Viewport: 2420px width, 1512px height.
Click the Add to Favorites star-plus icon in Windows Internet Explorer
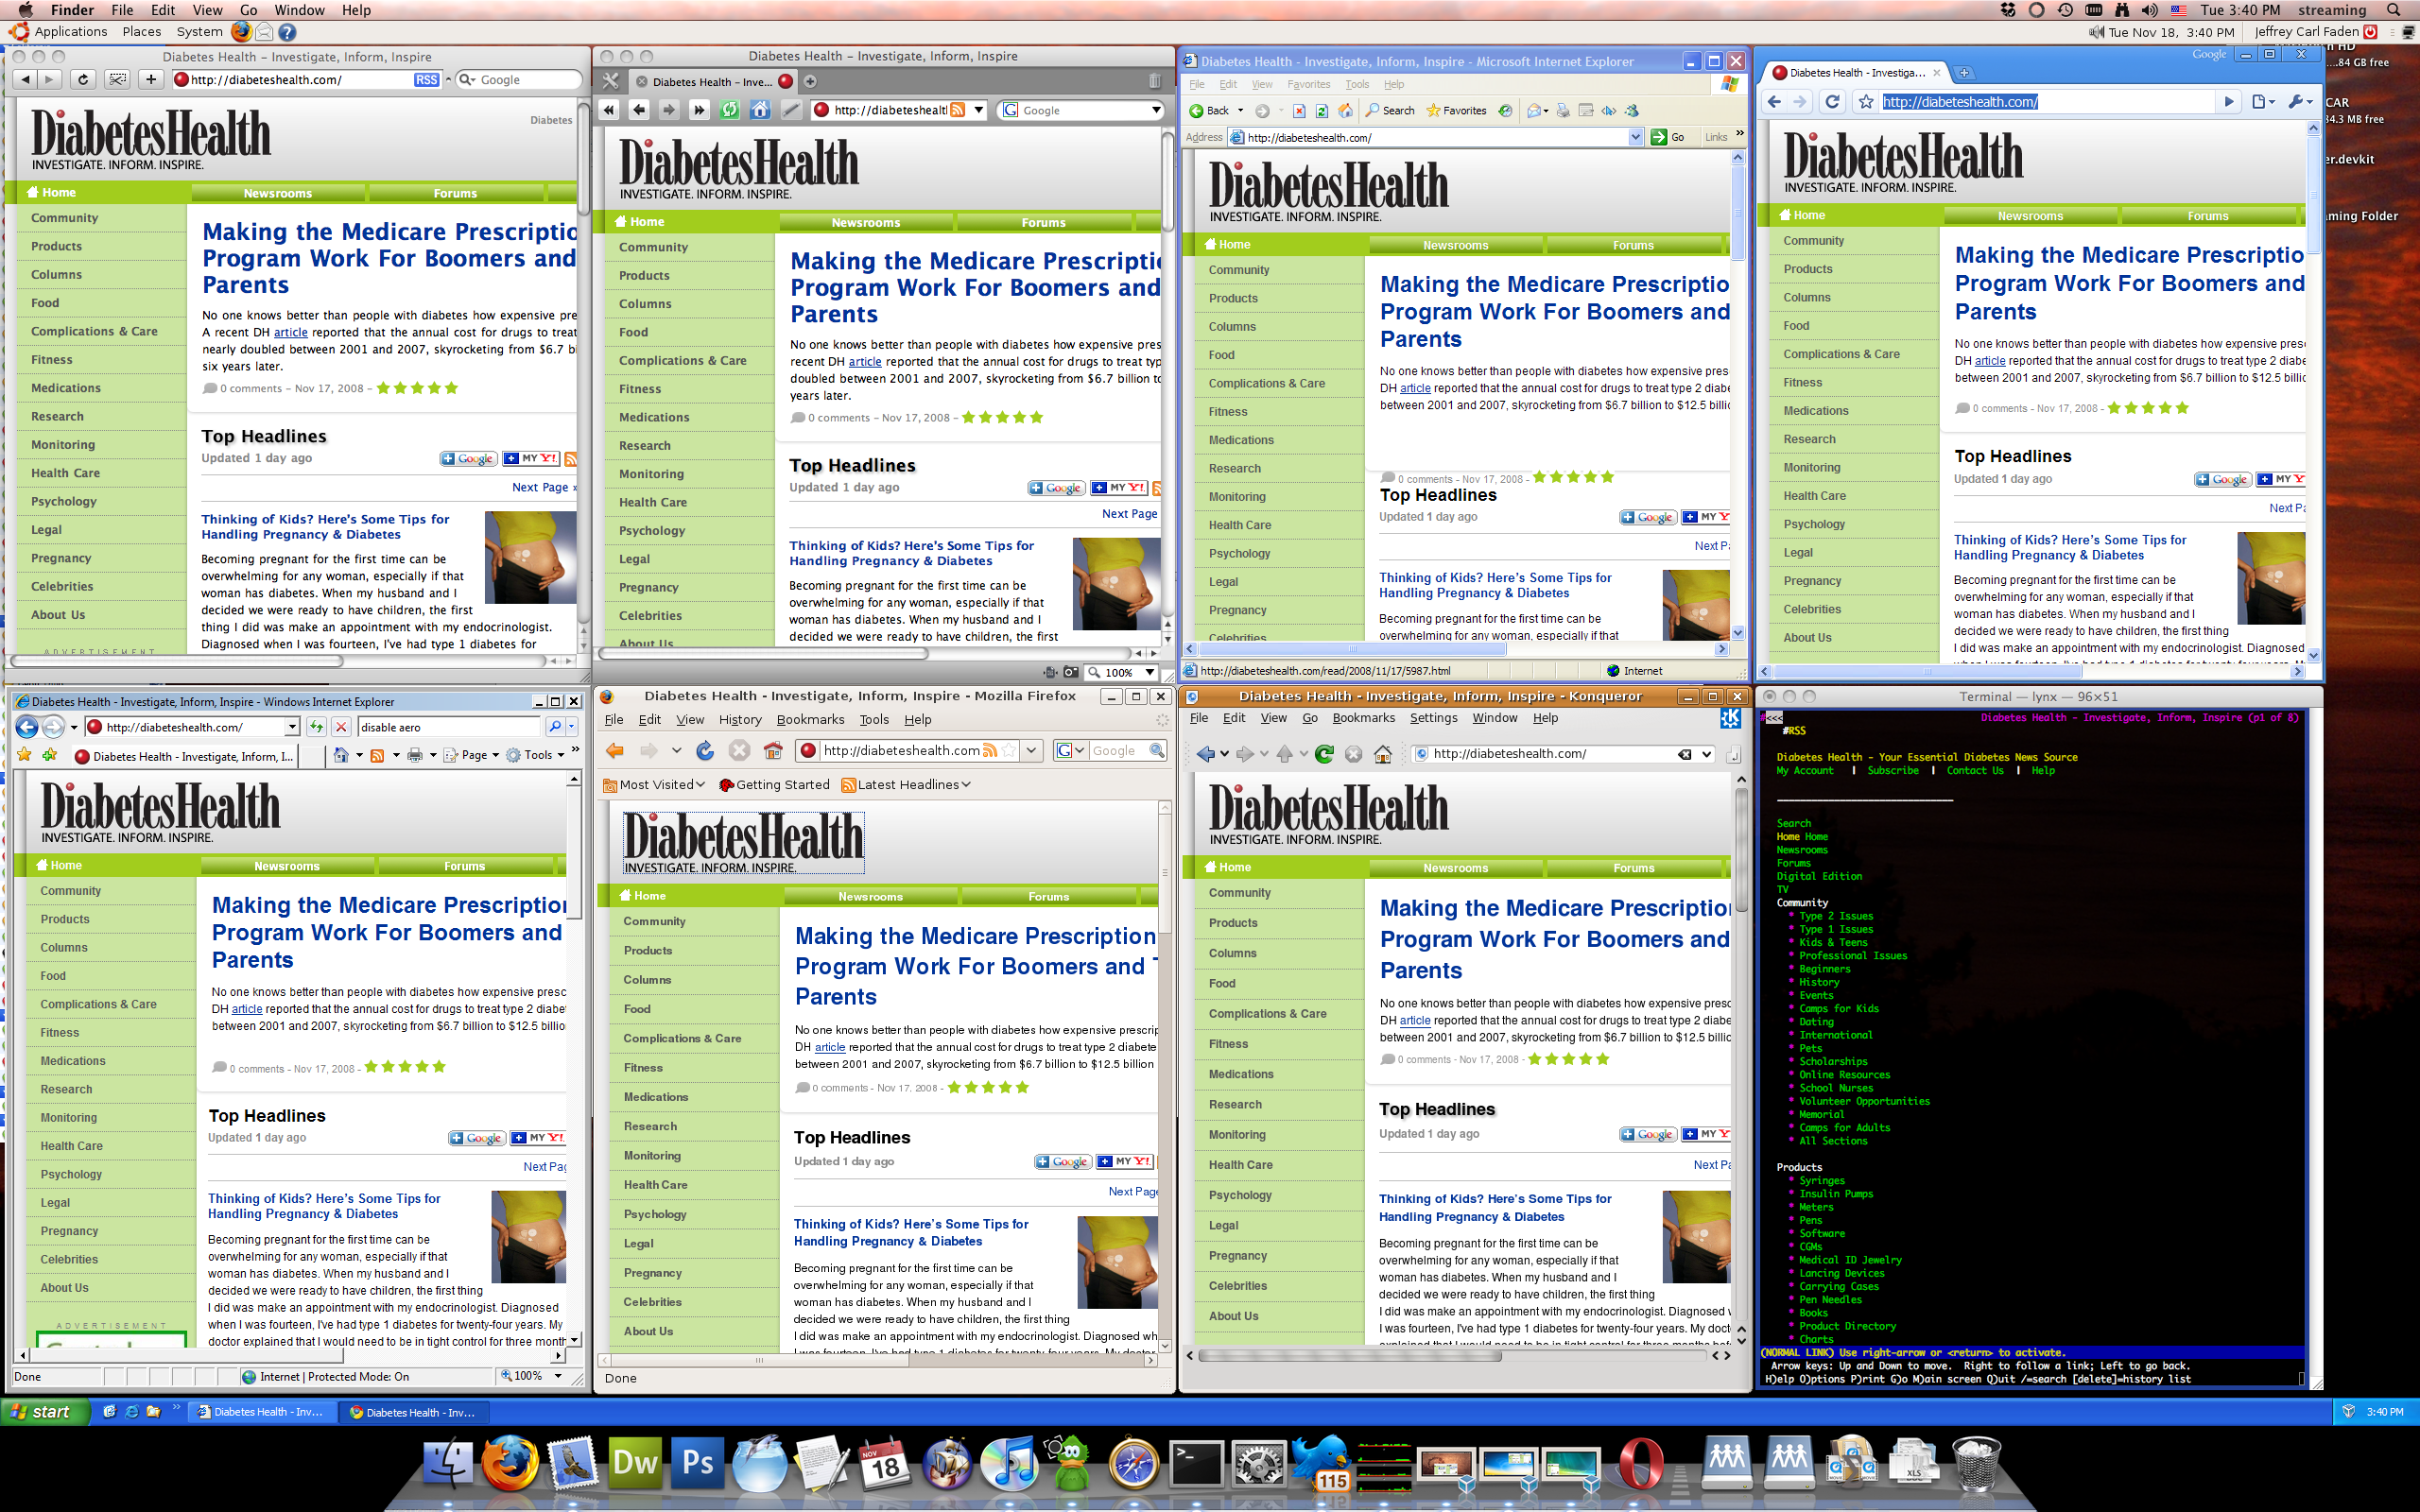click(49, 755)
